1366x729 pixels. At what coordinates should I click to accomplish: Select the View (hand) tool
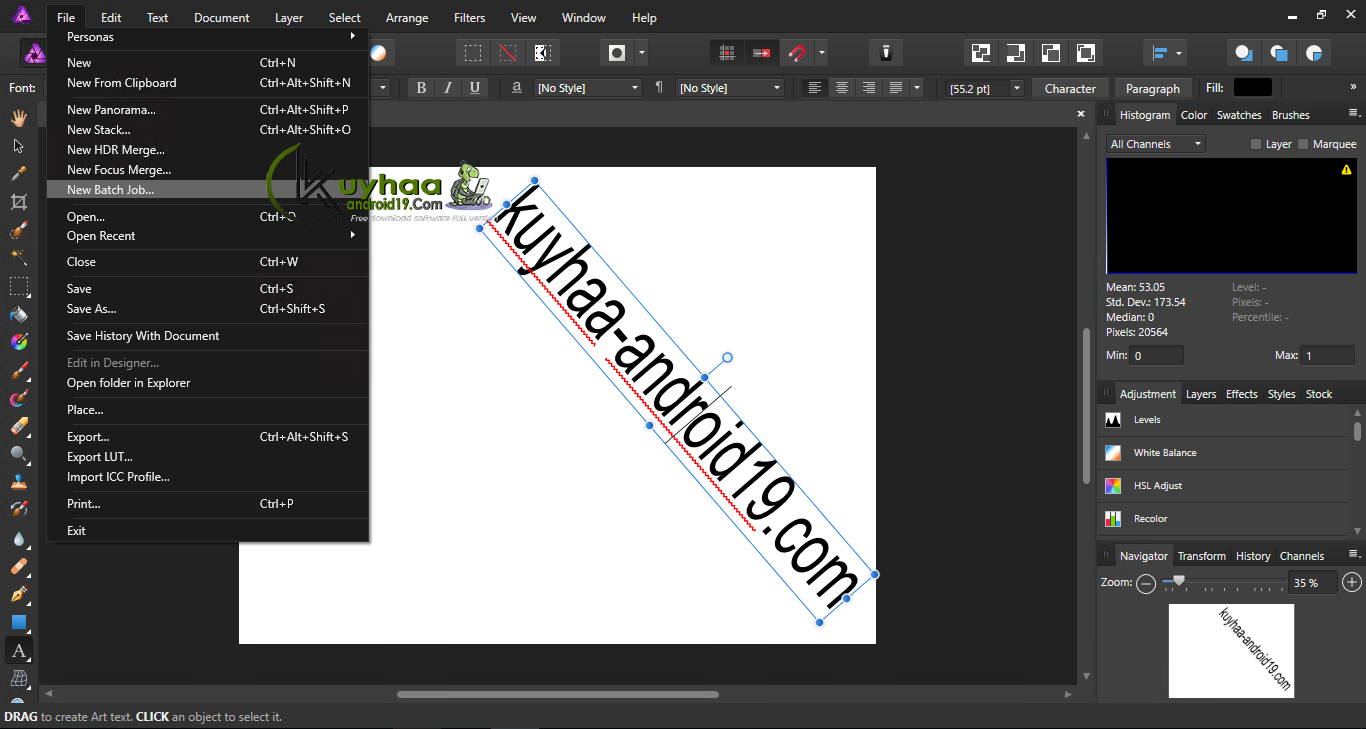pyautogui.click(x=18, y=118)
